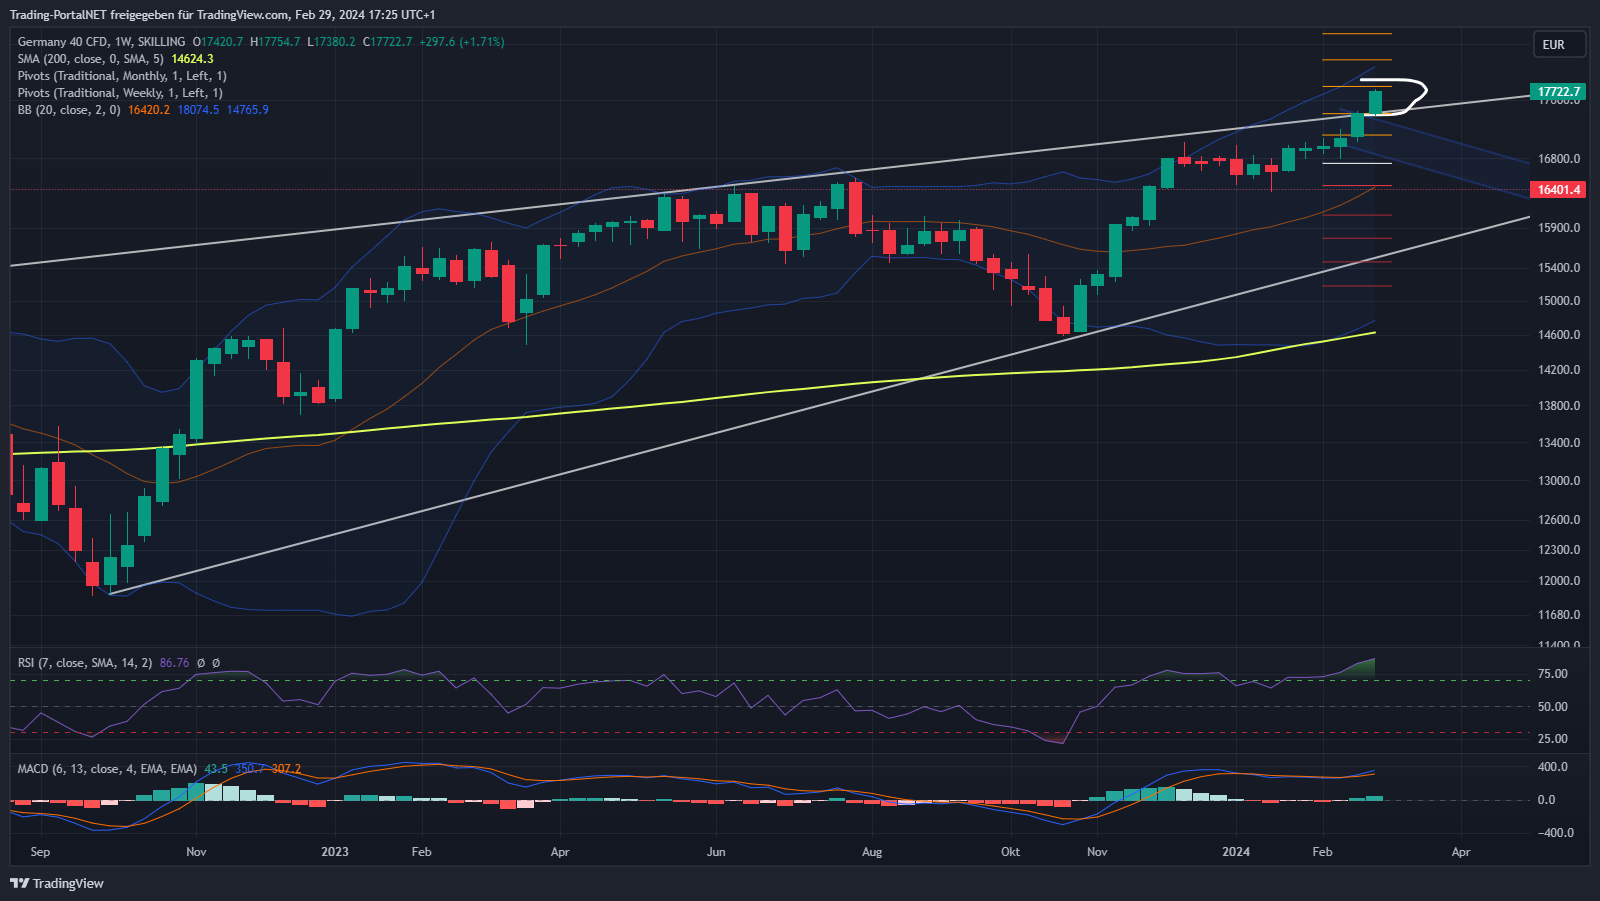Click the 15000.0 price scale label

pos(1558,301)
